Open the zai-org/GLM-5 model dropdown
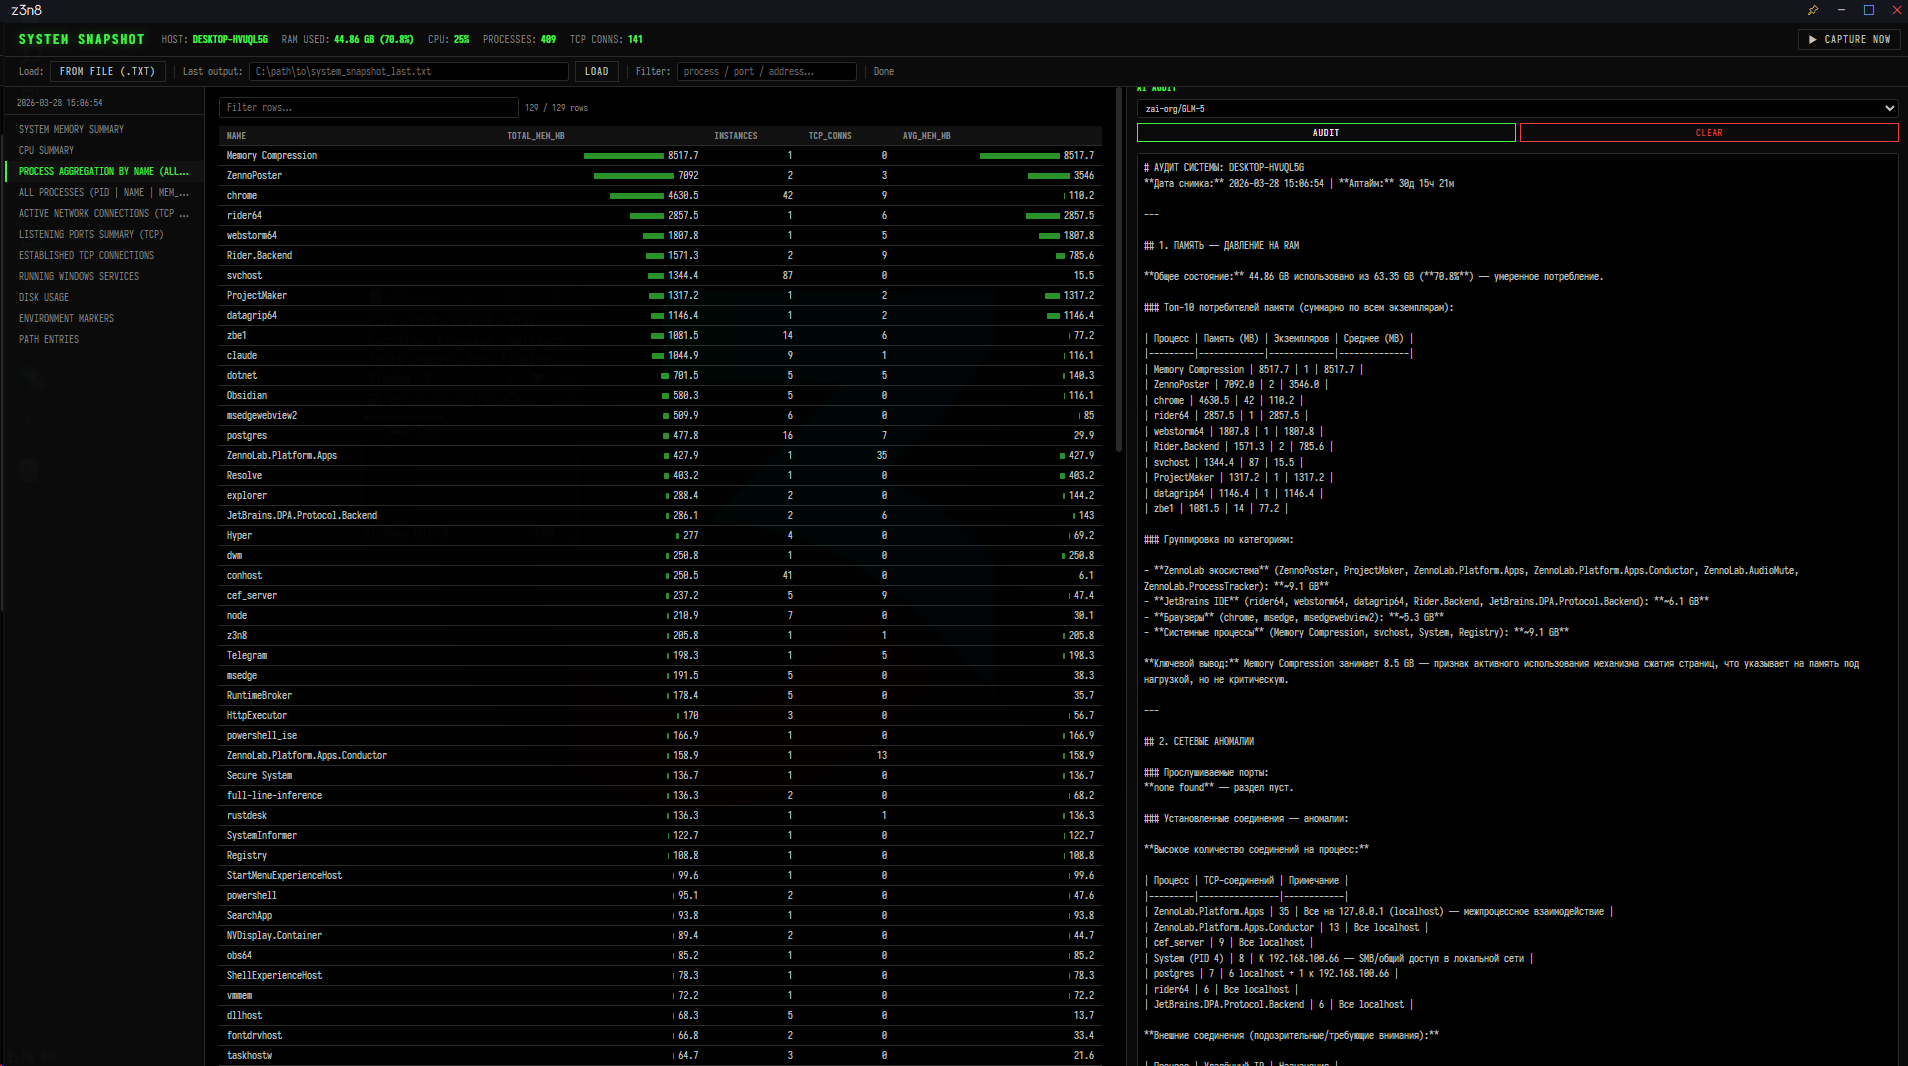The image size is (1908, 1066). click(x=1516, y=109)
